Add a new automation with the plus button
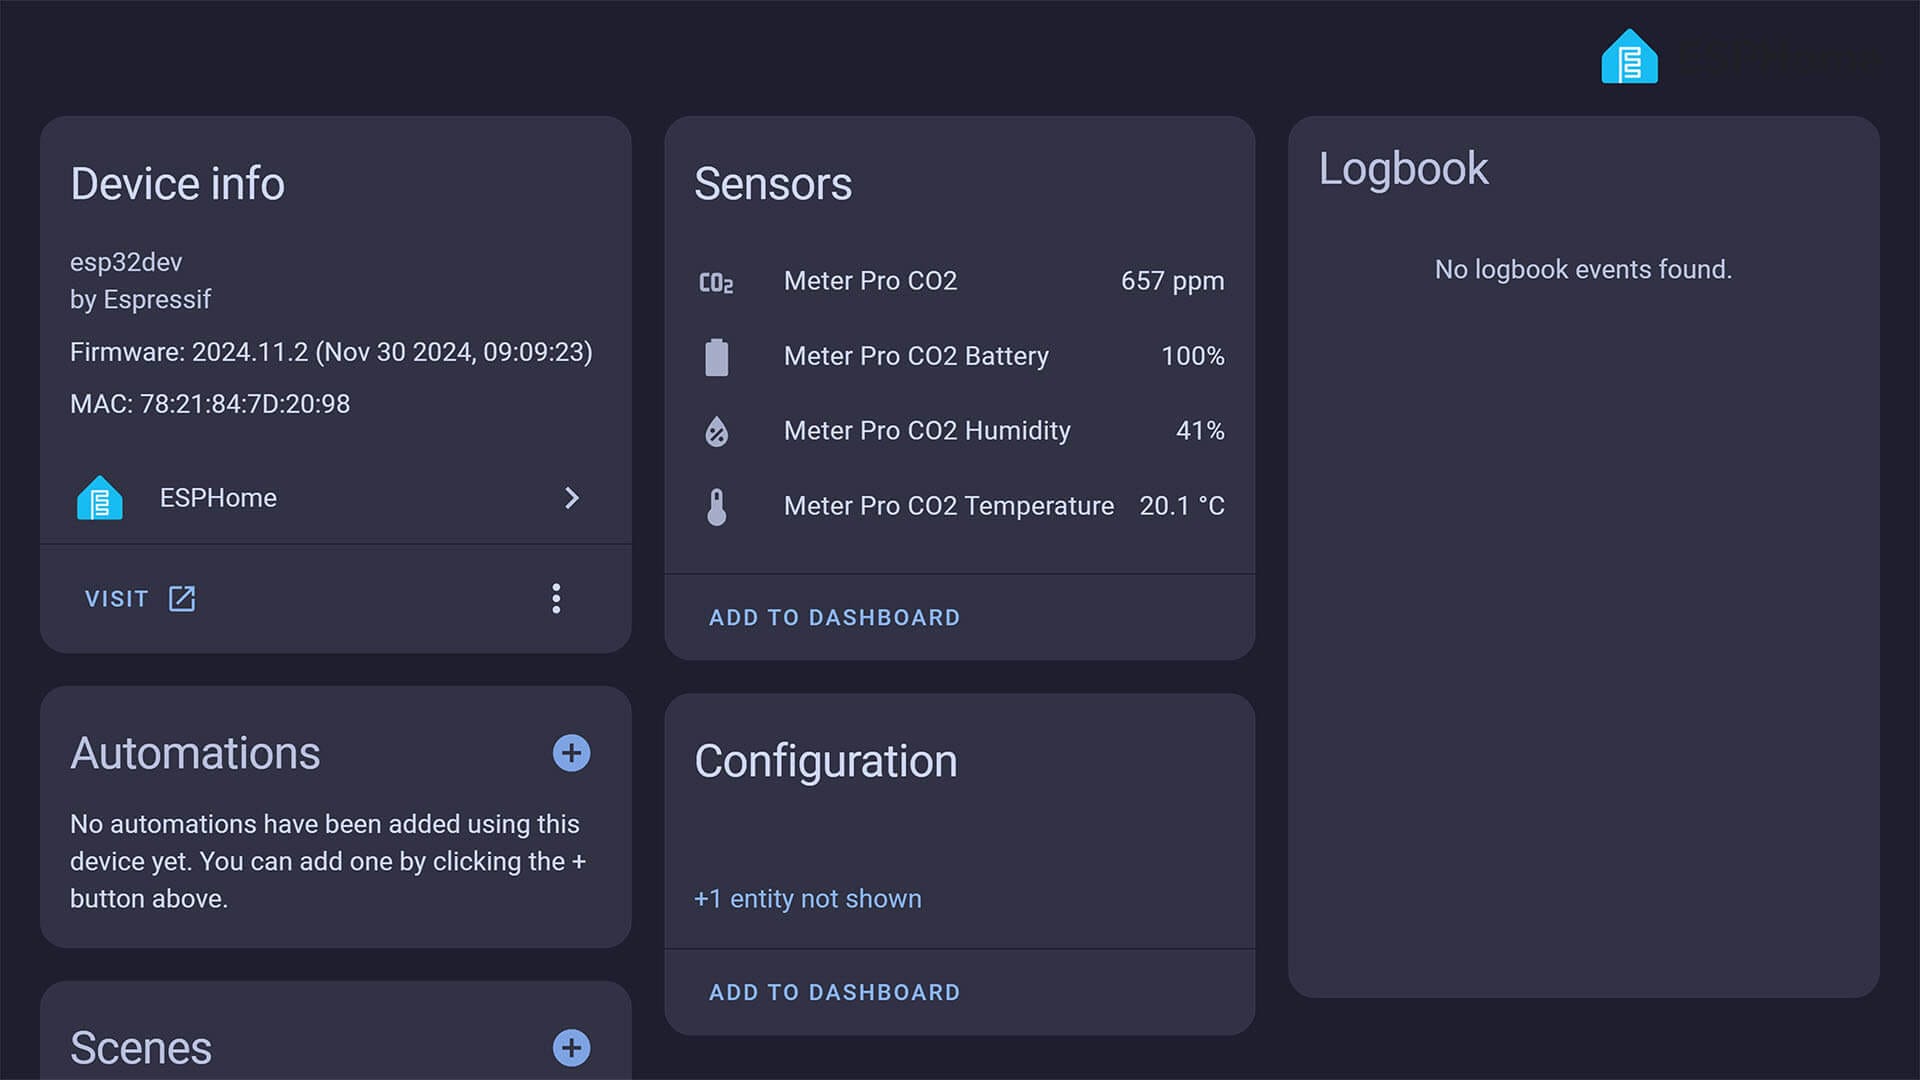Viewport: 1920px width, 1080px height. 571,753
